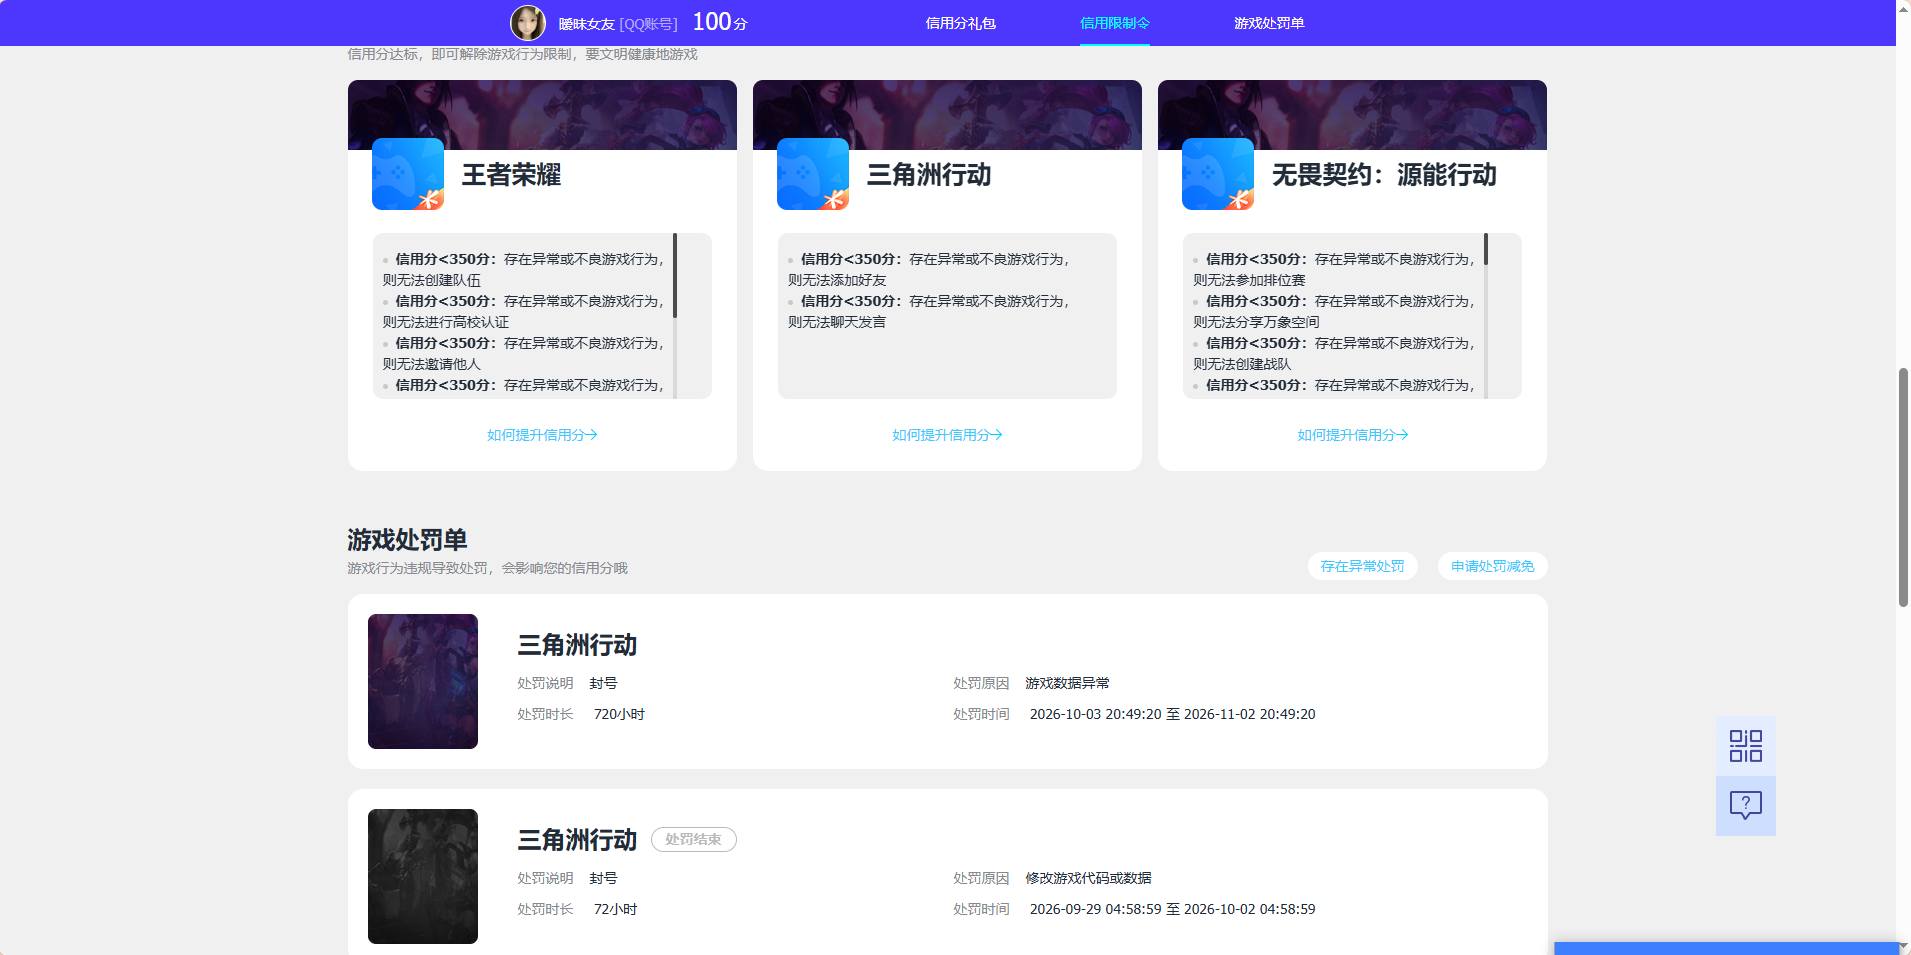The width and height of the screenshot is (1911, 955).
Task: Click the 处罚结束 status tag
Action: click(x=694, y=840)
